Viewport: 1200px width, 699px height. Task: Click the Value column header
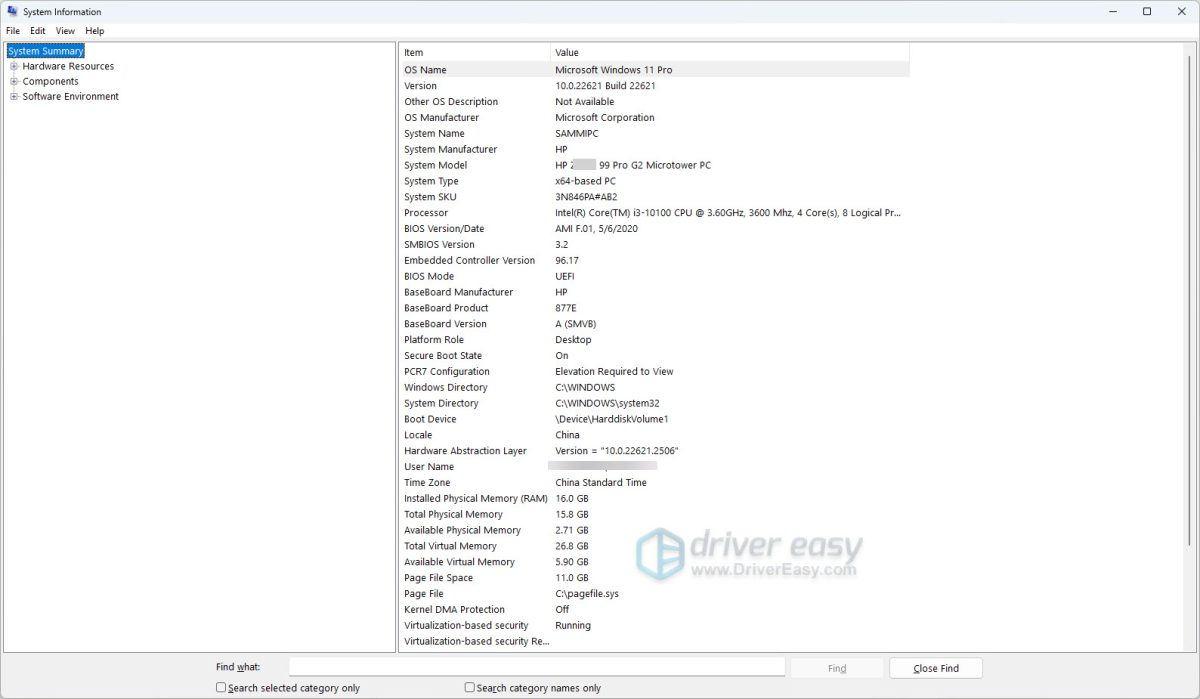[730, 52]
